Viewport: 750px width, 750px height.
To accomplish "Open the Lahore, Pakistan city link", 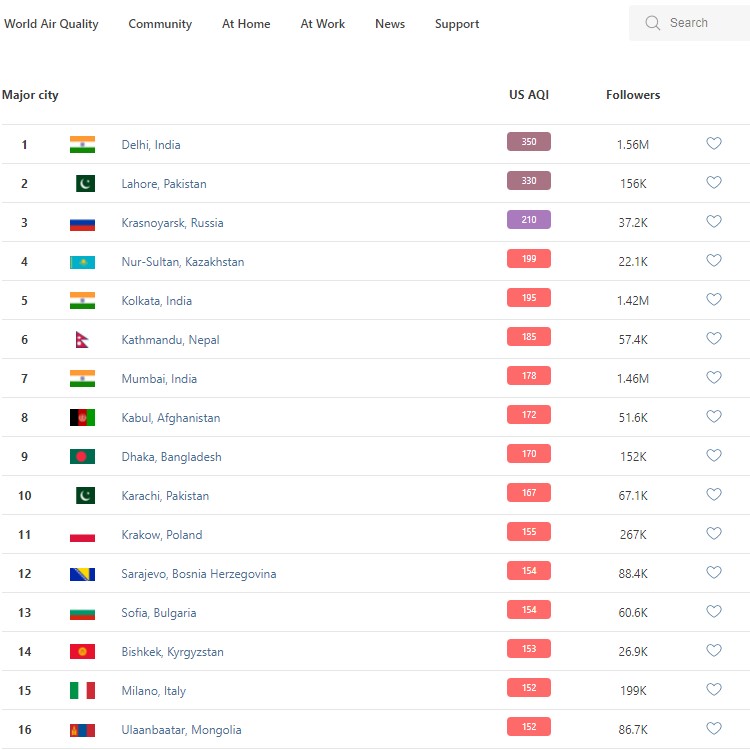I will coord(164,184).
